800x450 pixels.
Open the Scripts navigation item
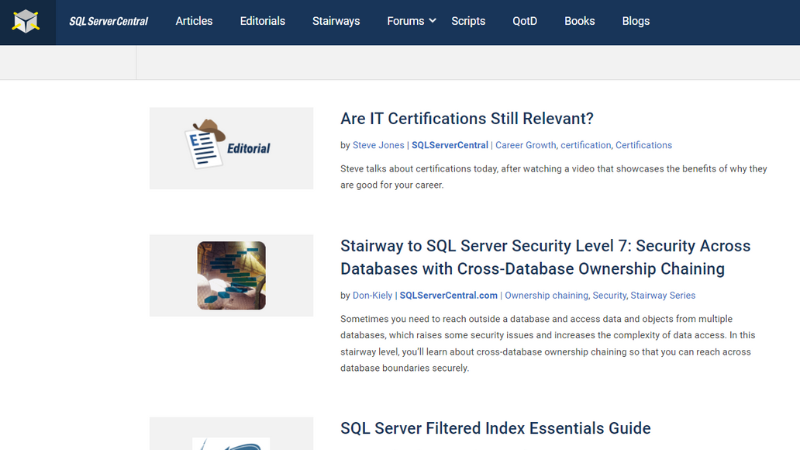coord(468,21)
